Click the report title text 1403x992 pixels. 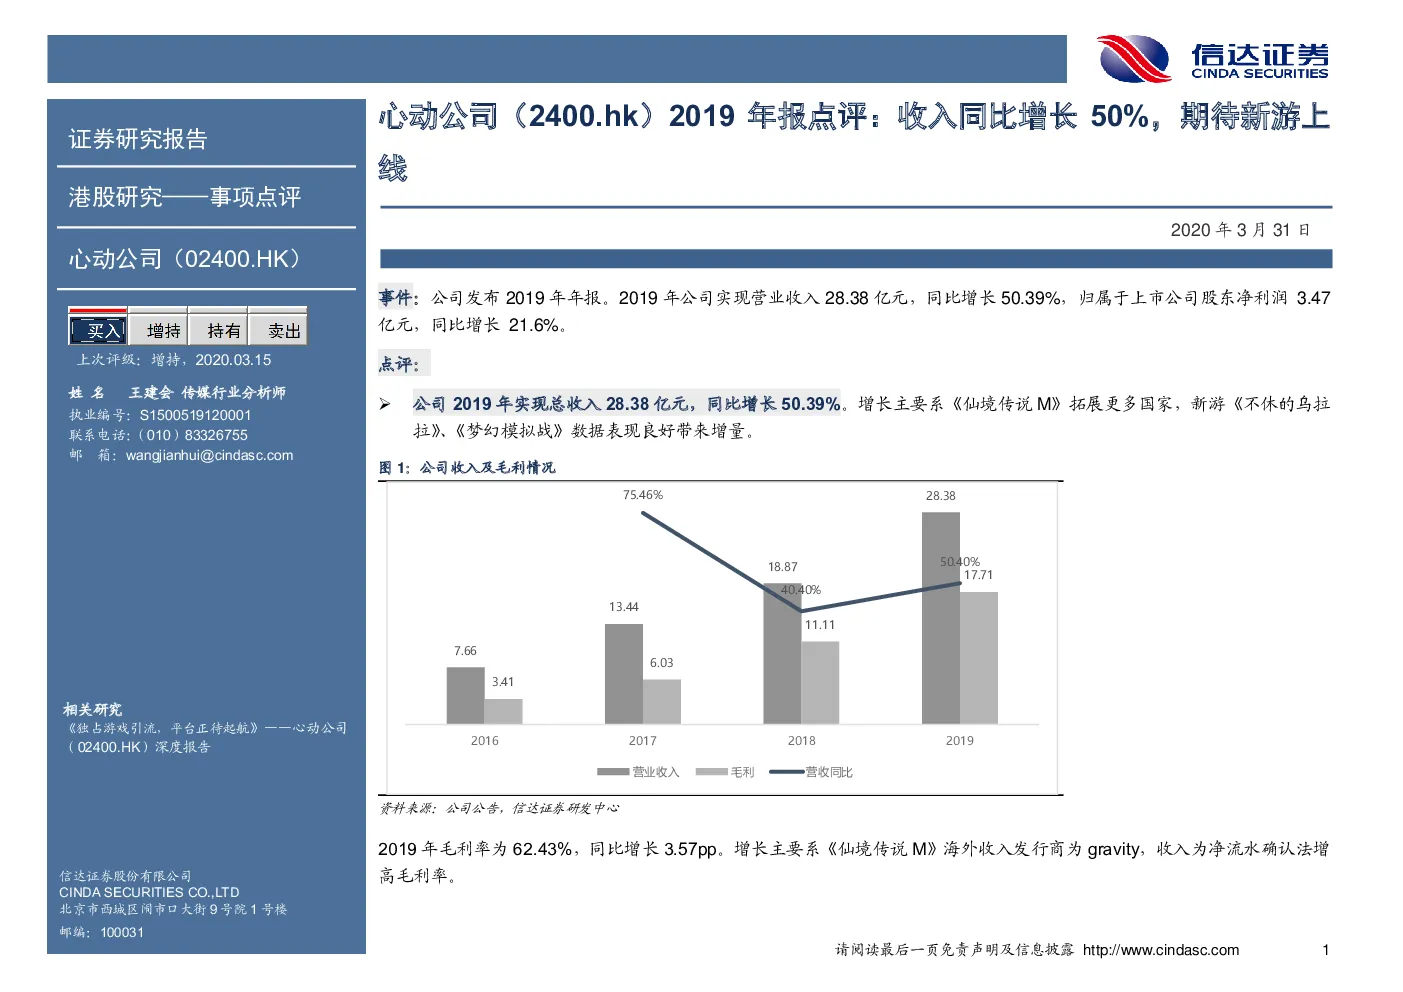tap(855, 141)
